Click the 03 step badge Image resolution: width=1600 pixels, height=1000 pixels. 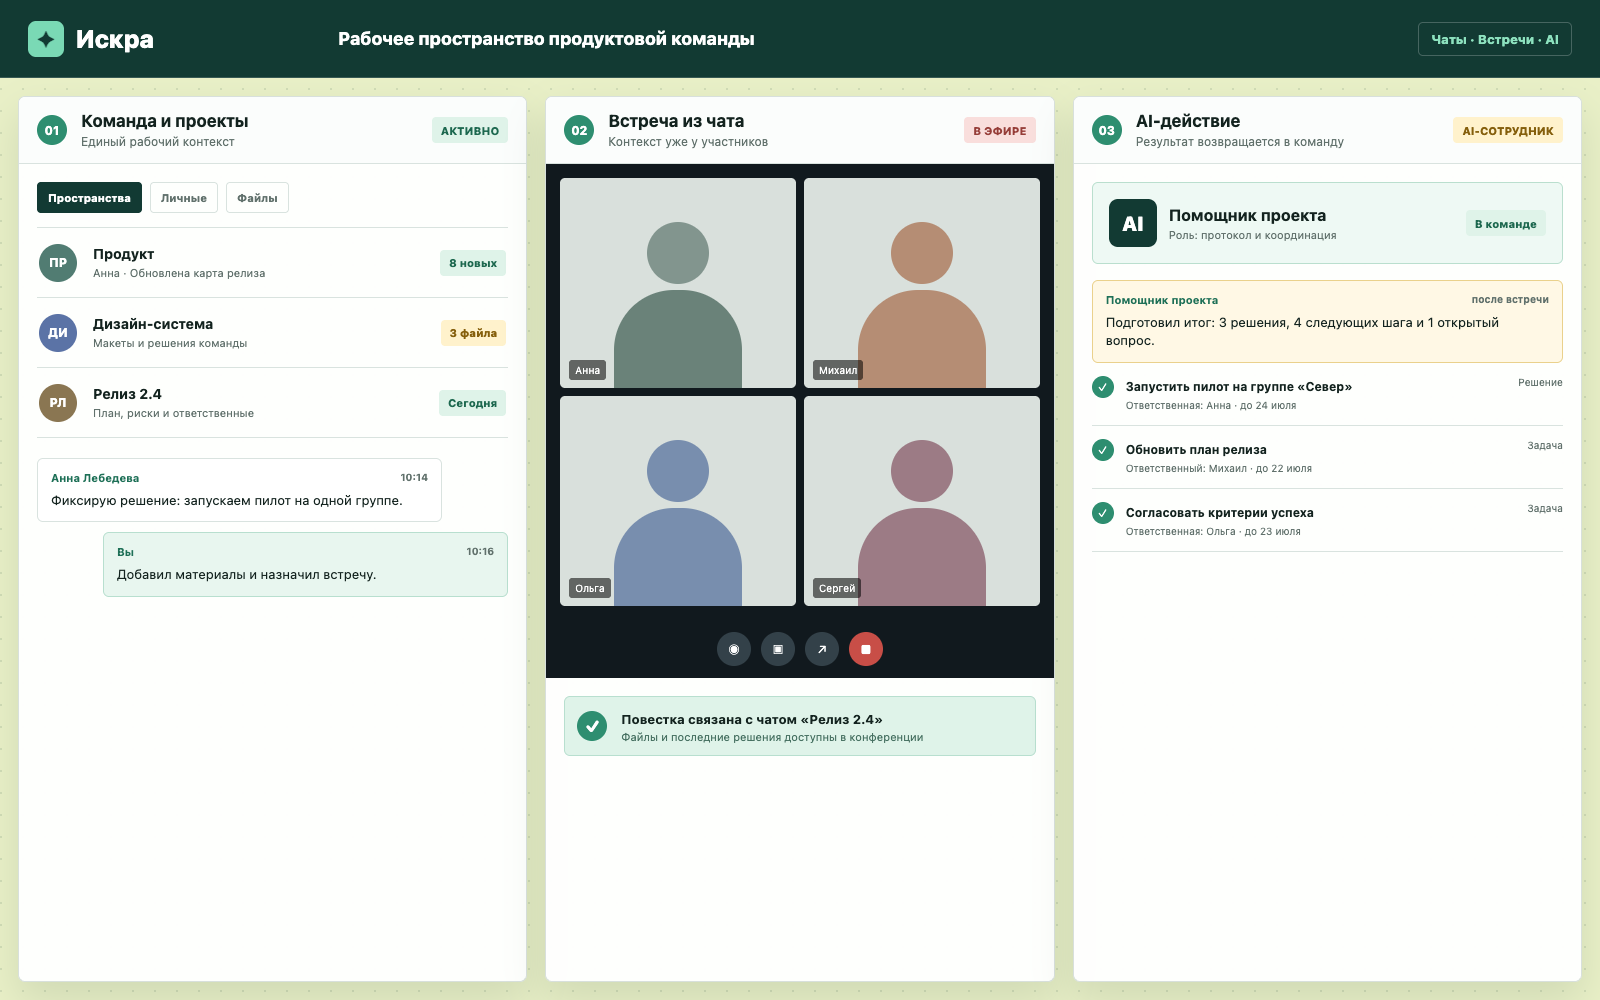tap(1107, 130)
